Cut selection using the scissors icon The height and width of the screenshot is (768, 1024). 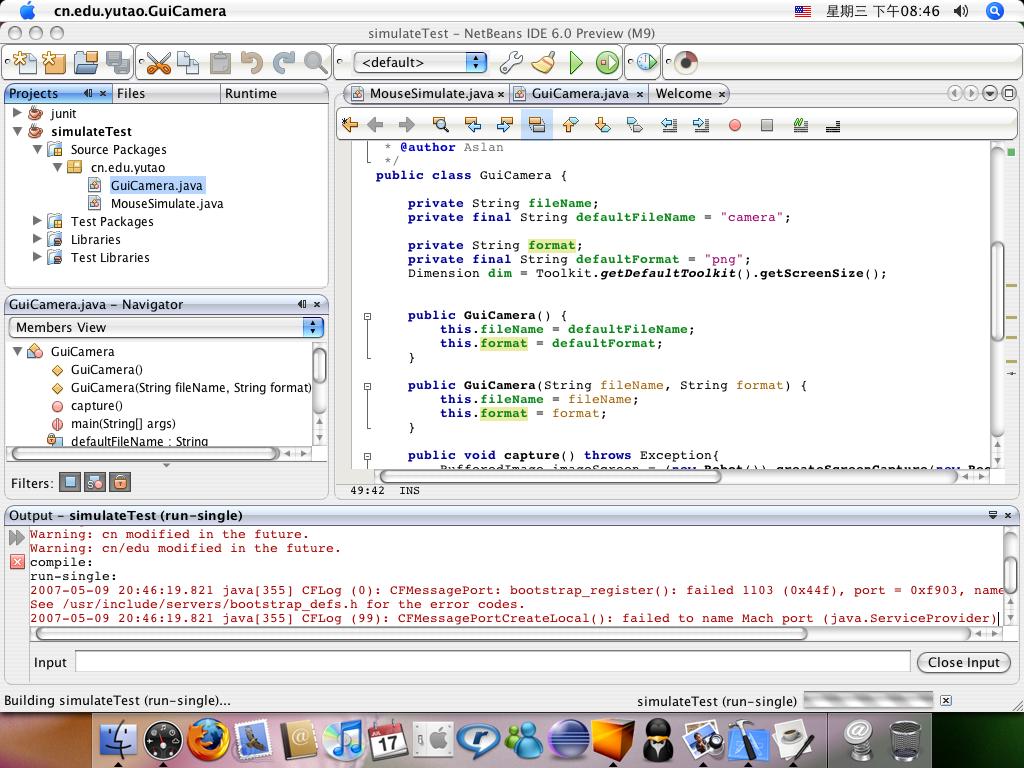159,63
